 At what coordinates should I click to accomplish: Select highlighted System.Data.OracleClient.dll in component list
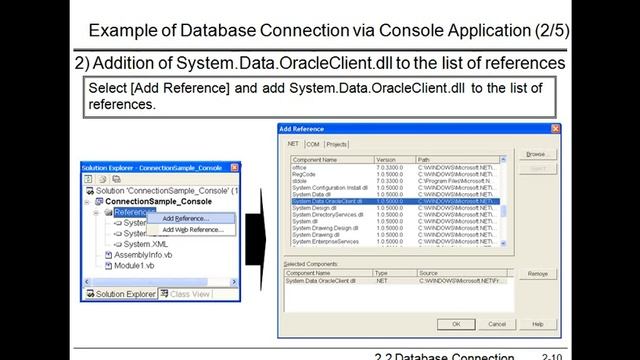396,201
